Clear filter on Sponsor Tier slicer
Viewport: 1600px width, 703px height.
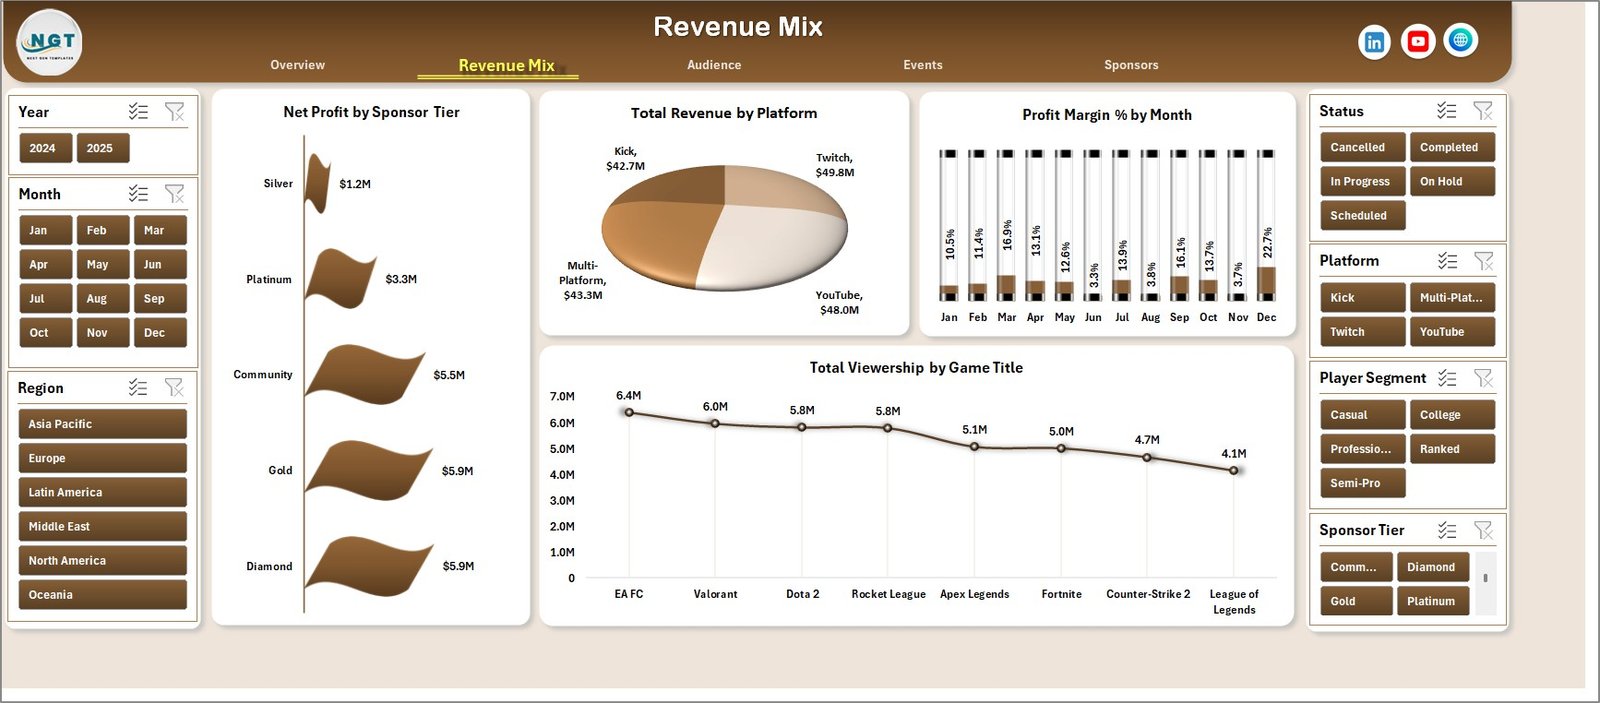point(1483,531)
